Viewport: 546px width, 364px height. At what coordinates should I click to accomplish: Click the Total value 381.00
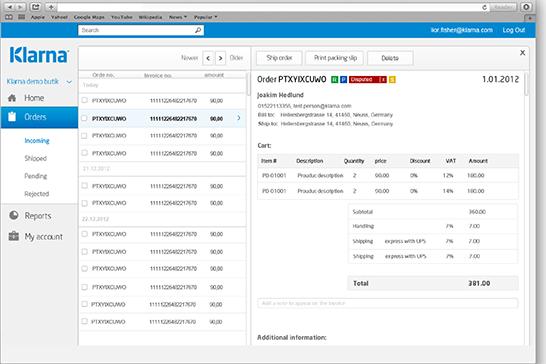(x=479, y=283)
